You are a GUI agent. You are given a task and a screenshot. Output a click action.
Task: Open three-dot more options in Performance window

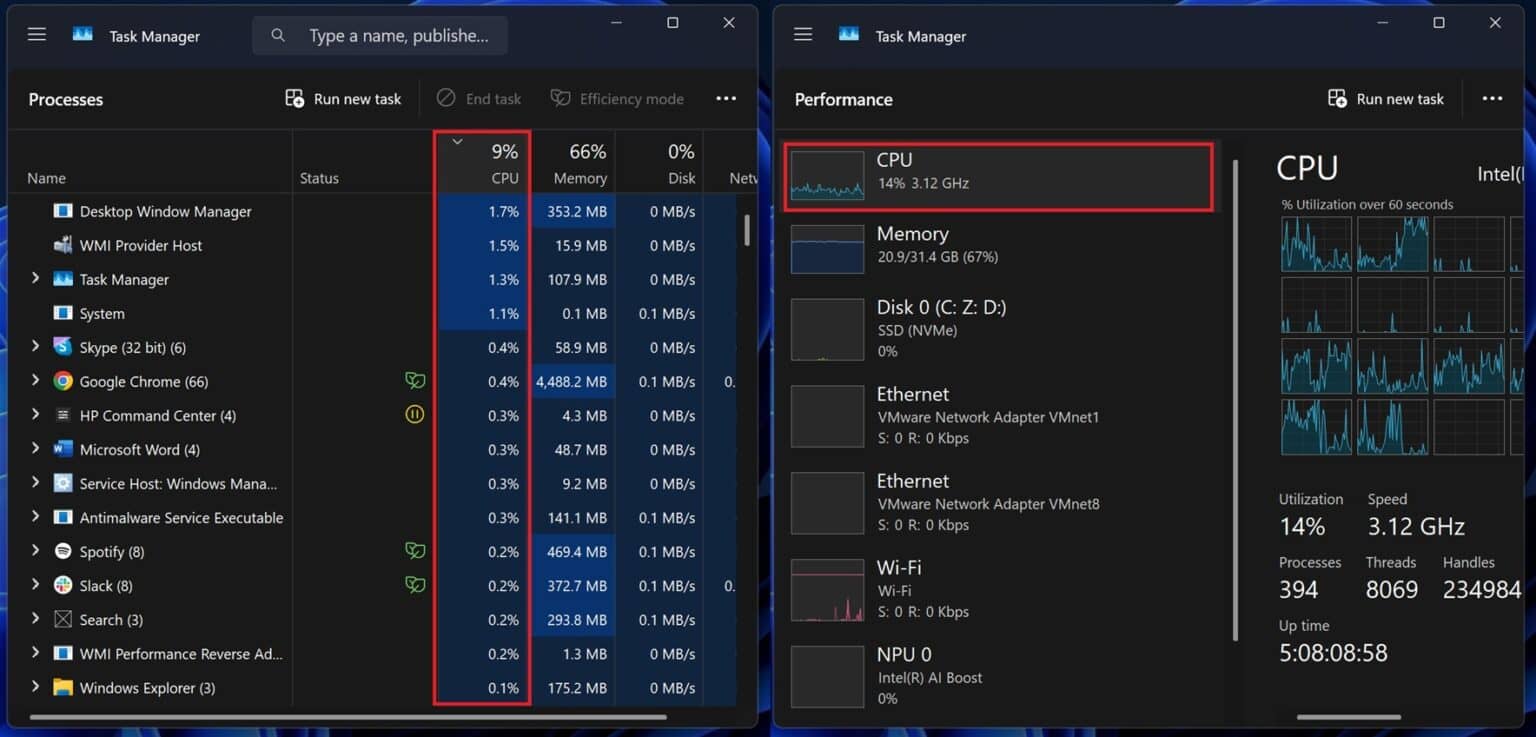pos(1492,98)
